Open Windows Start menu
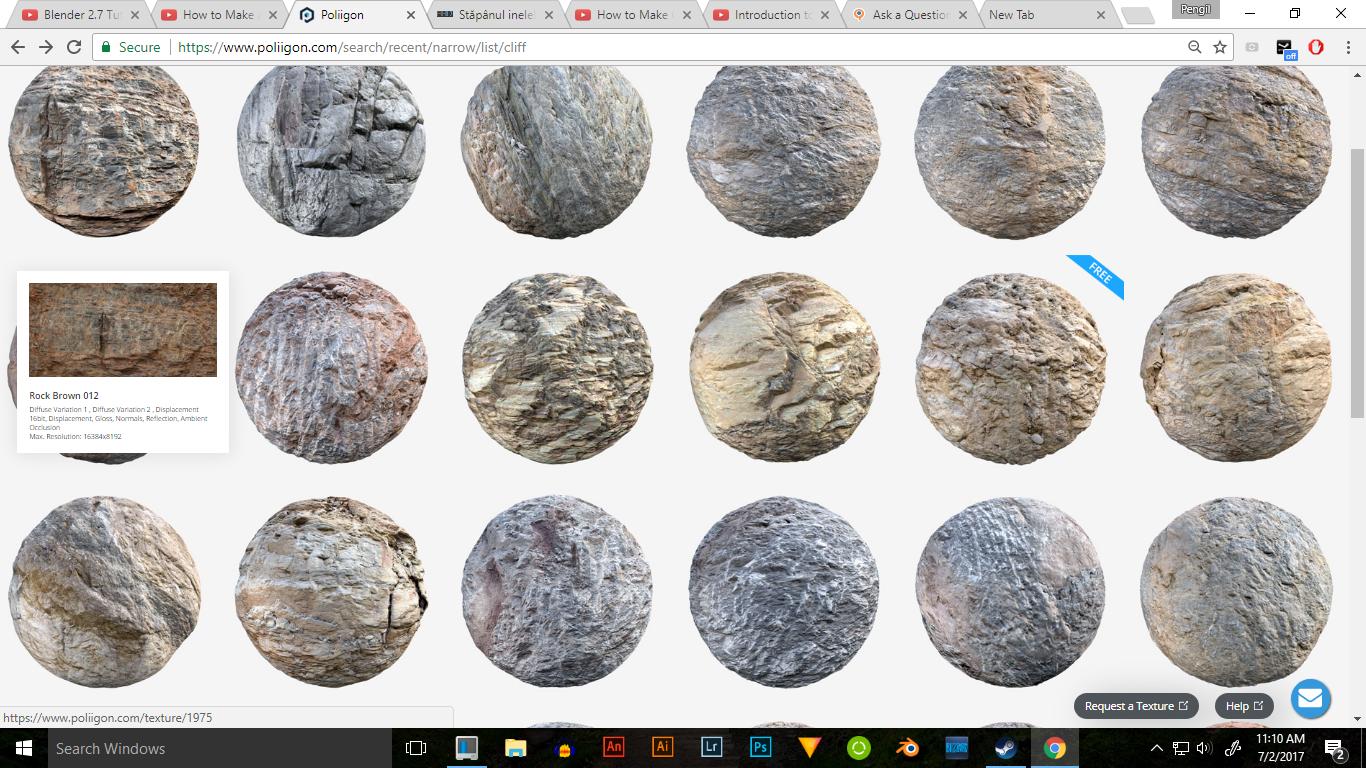The image size is (1366, 768). [x=23, y=748]
